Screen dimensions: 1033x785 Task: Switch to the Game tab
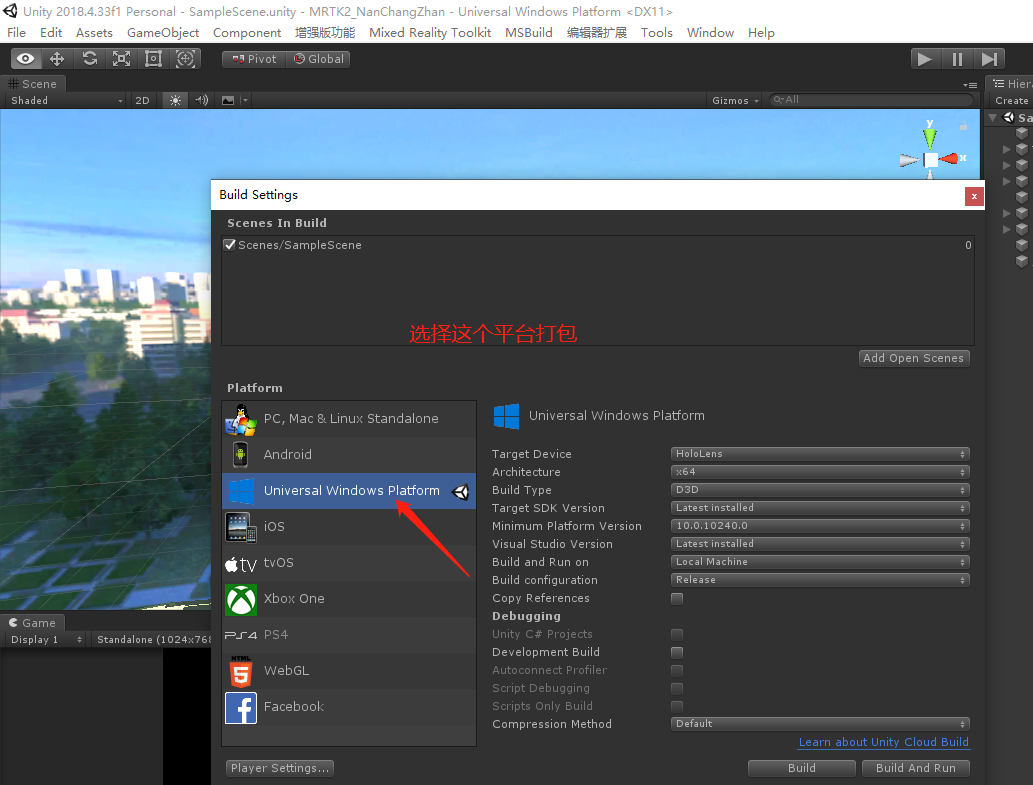point(33,622)
